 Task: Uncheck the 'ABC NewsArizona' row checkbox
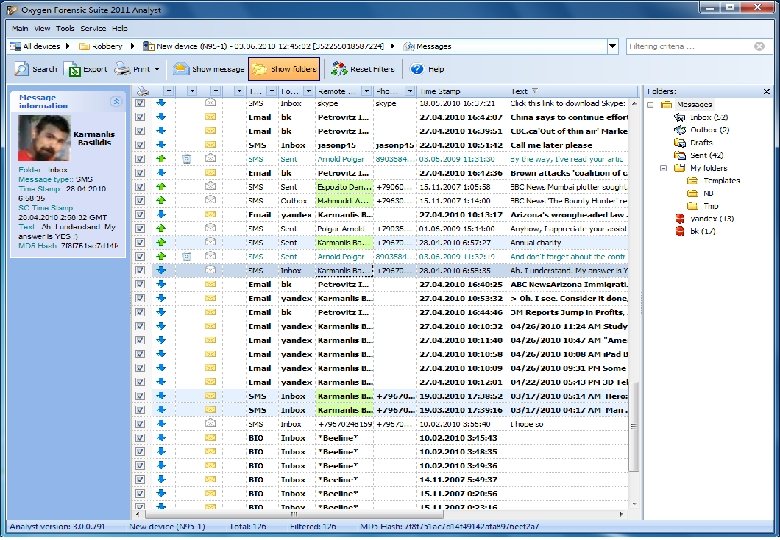coord(140,284)
